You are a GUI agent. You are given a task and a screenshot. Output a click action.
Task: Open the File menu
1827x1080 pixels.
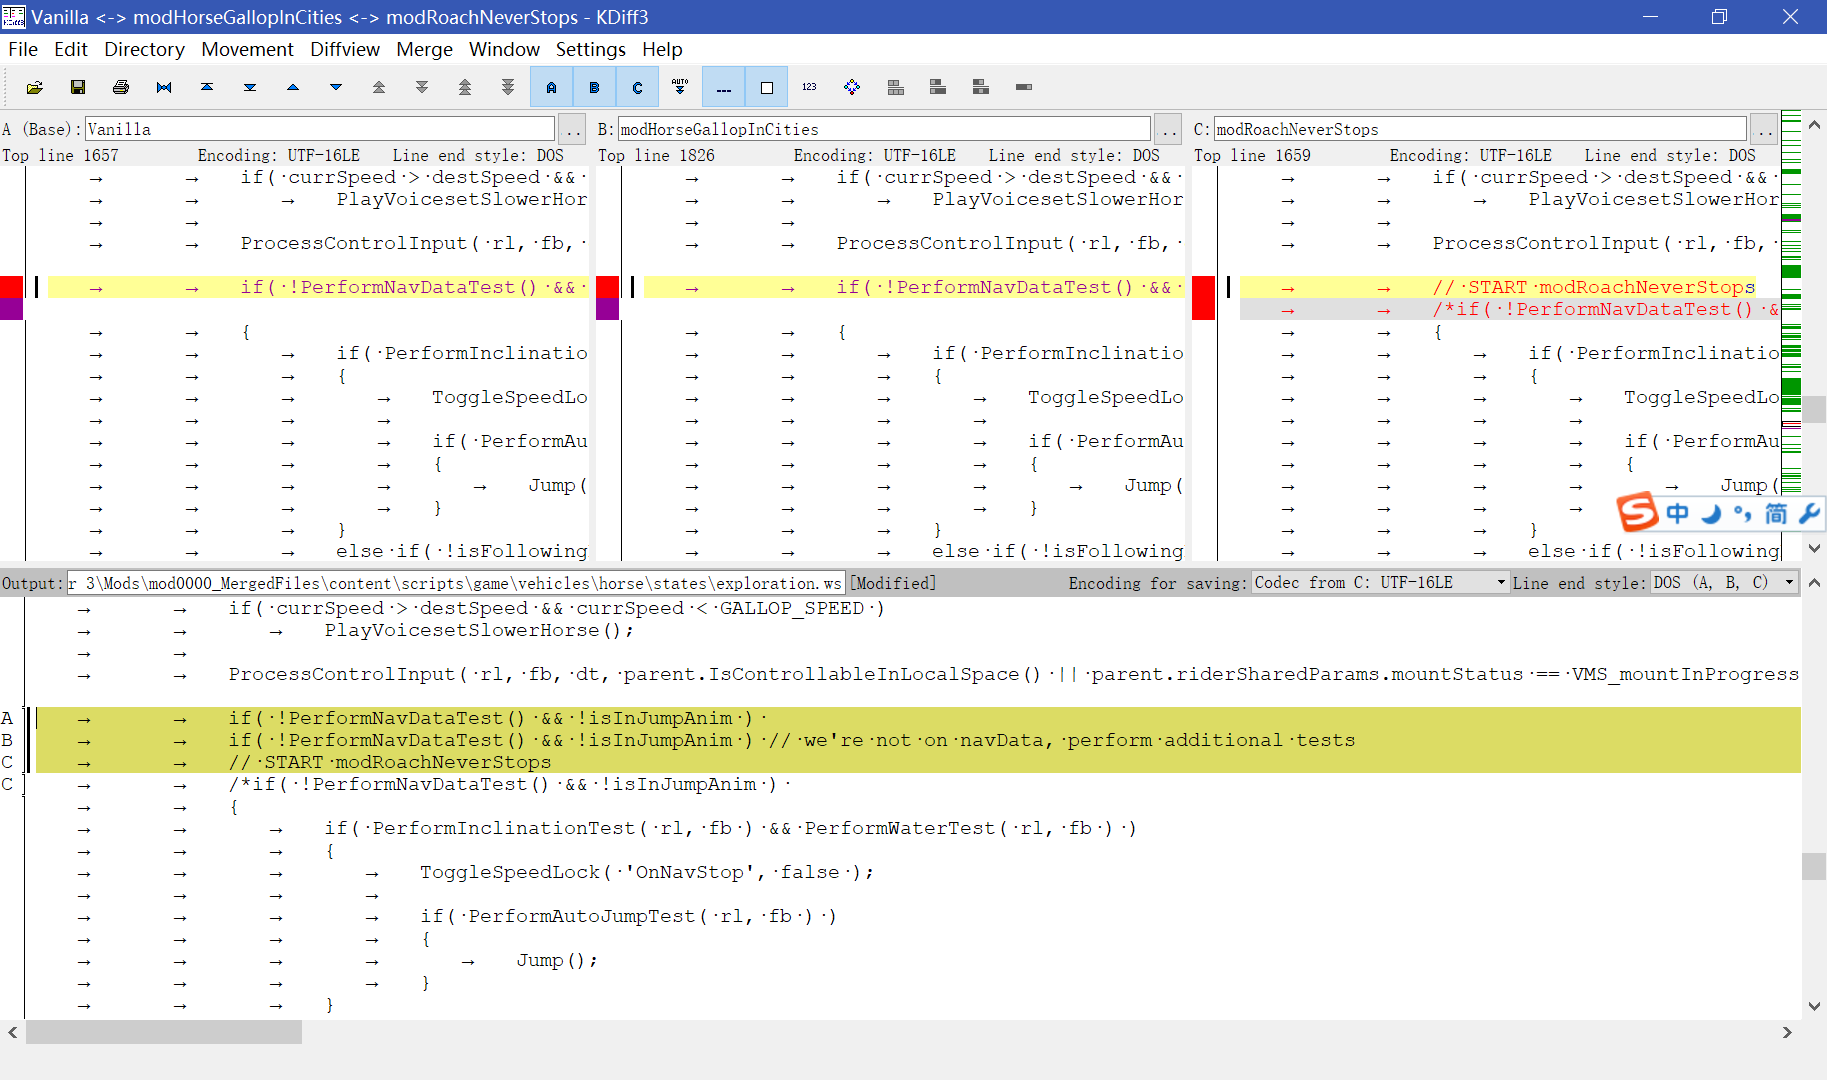tap(23, 49)
